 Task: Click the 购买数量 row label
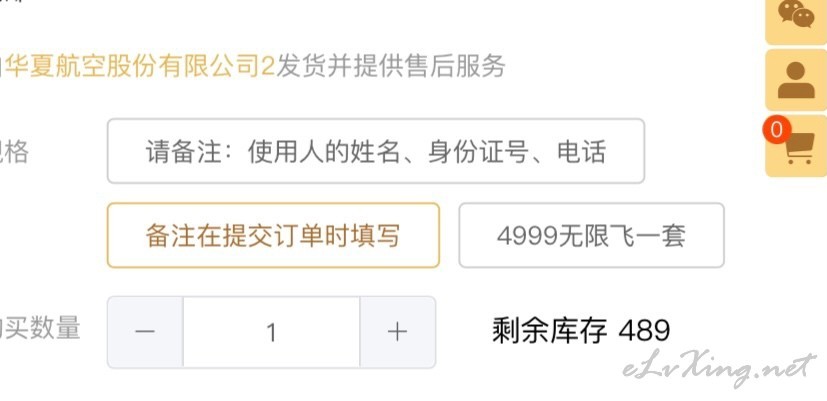click(40, 328)
